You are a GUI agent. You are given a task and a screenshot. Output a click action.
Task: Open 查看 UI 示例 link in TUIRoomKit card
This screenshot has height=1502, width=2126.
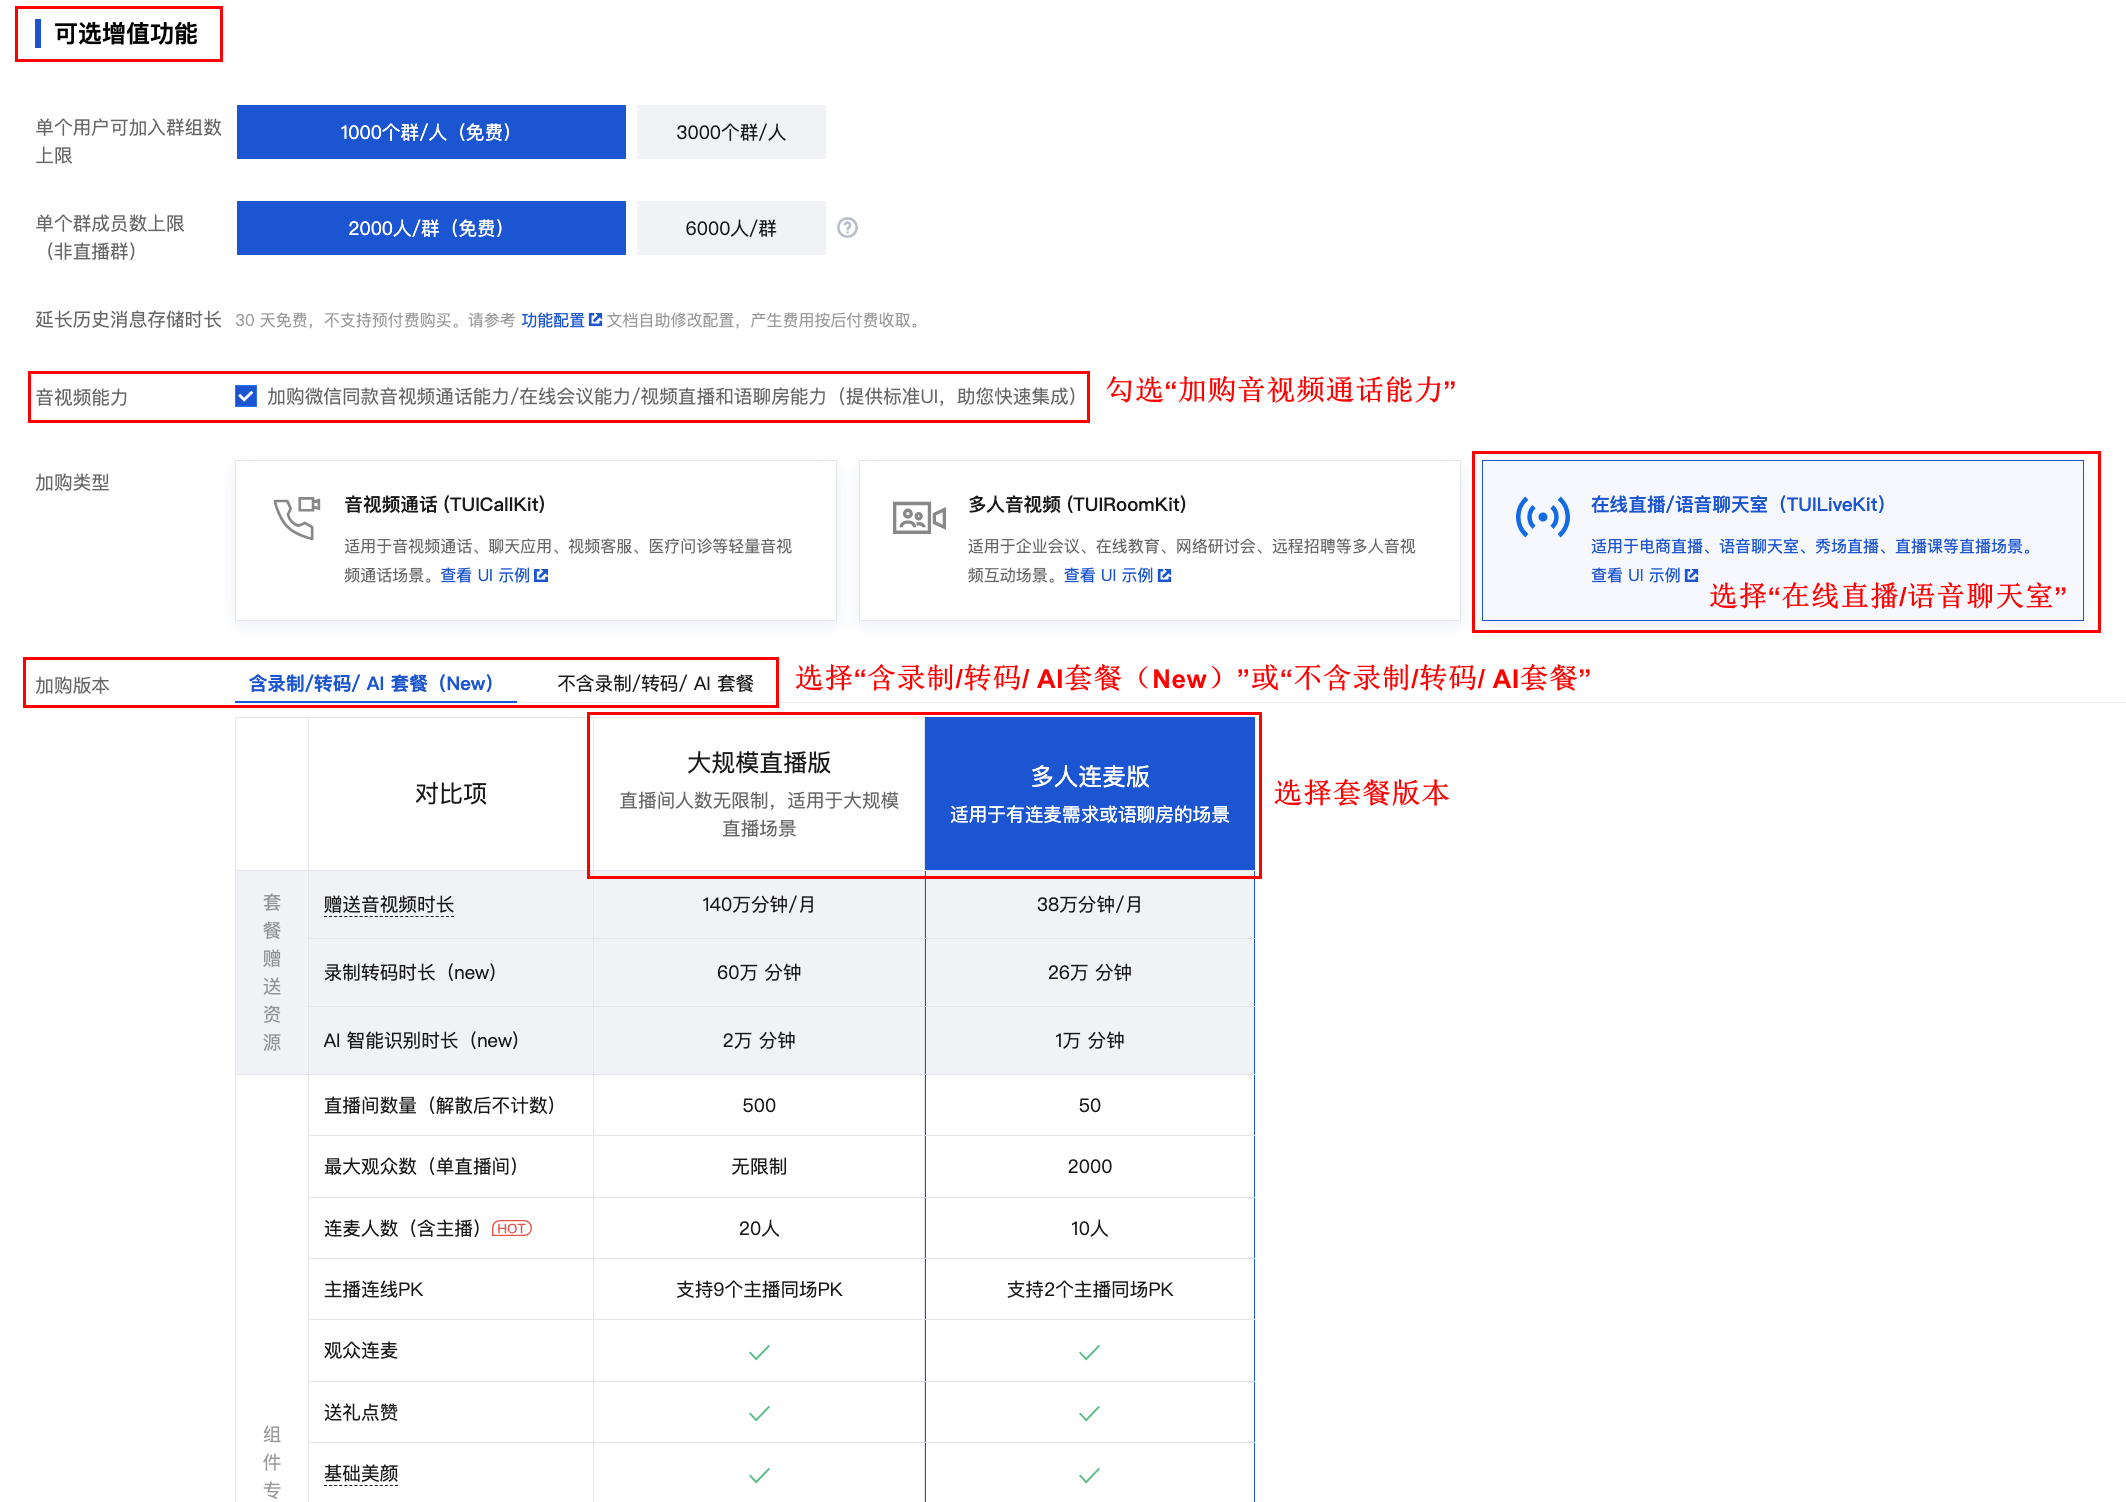coord(1117,575)
